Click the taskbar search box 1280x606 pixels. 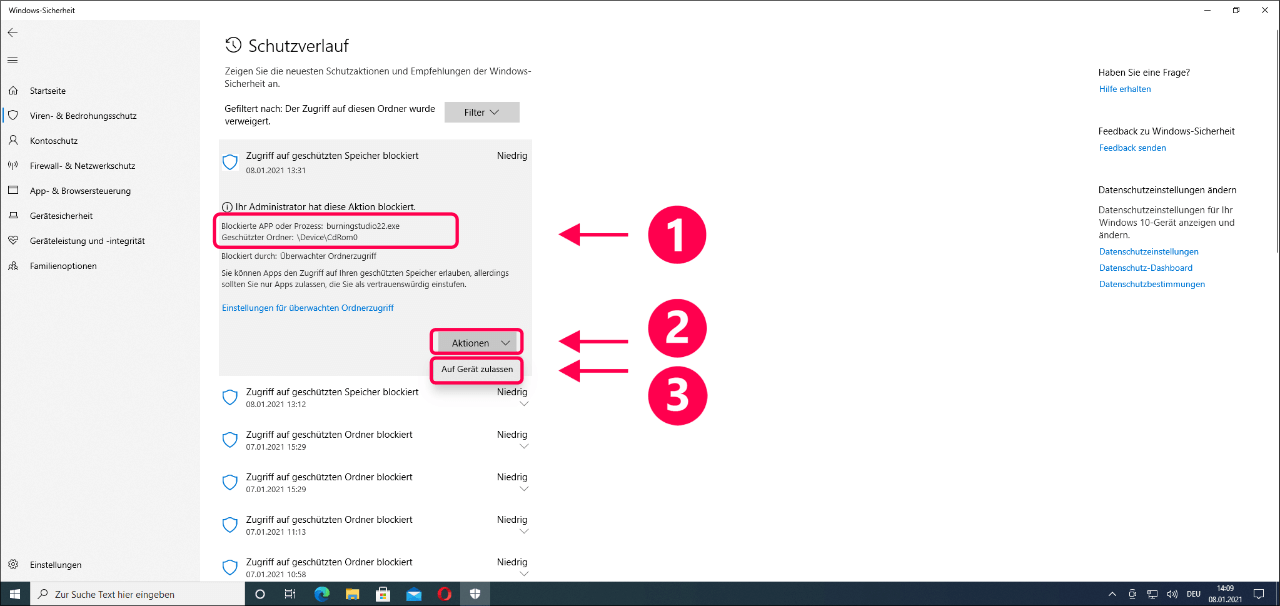138,594
